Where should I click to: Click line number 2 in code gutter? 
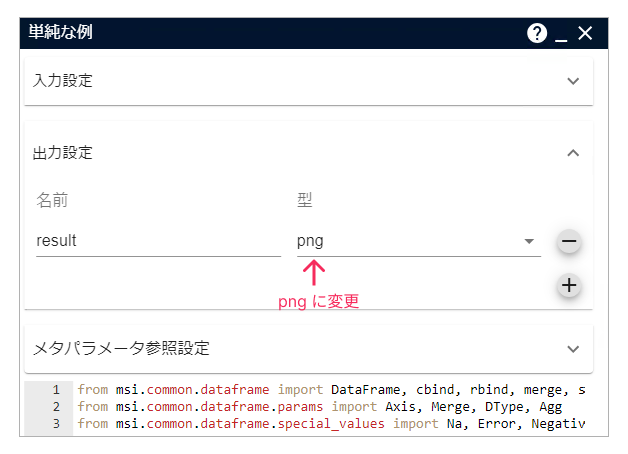click(56, 407)
